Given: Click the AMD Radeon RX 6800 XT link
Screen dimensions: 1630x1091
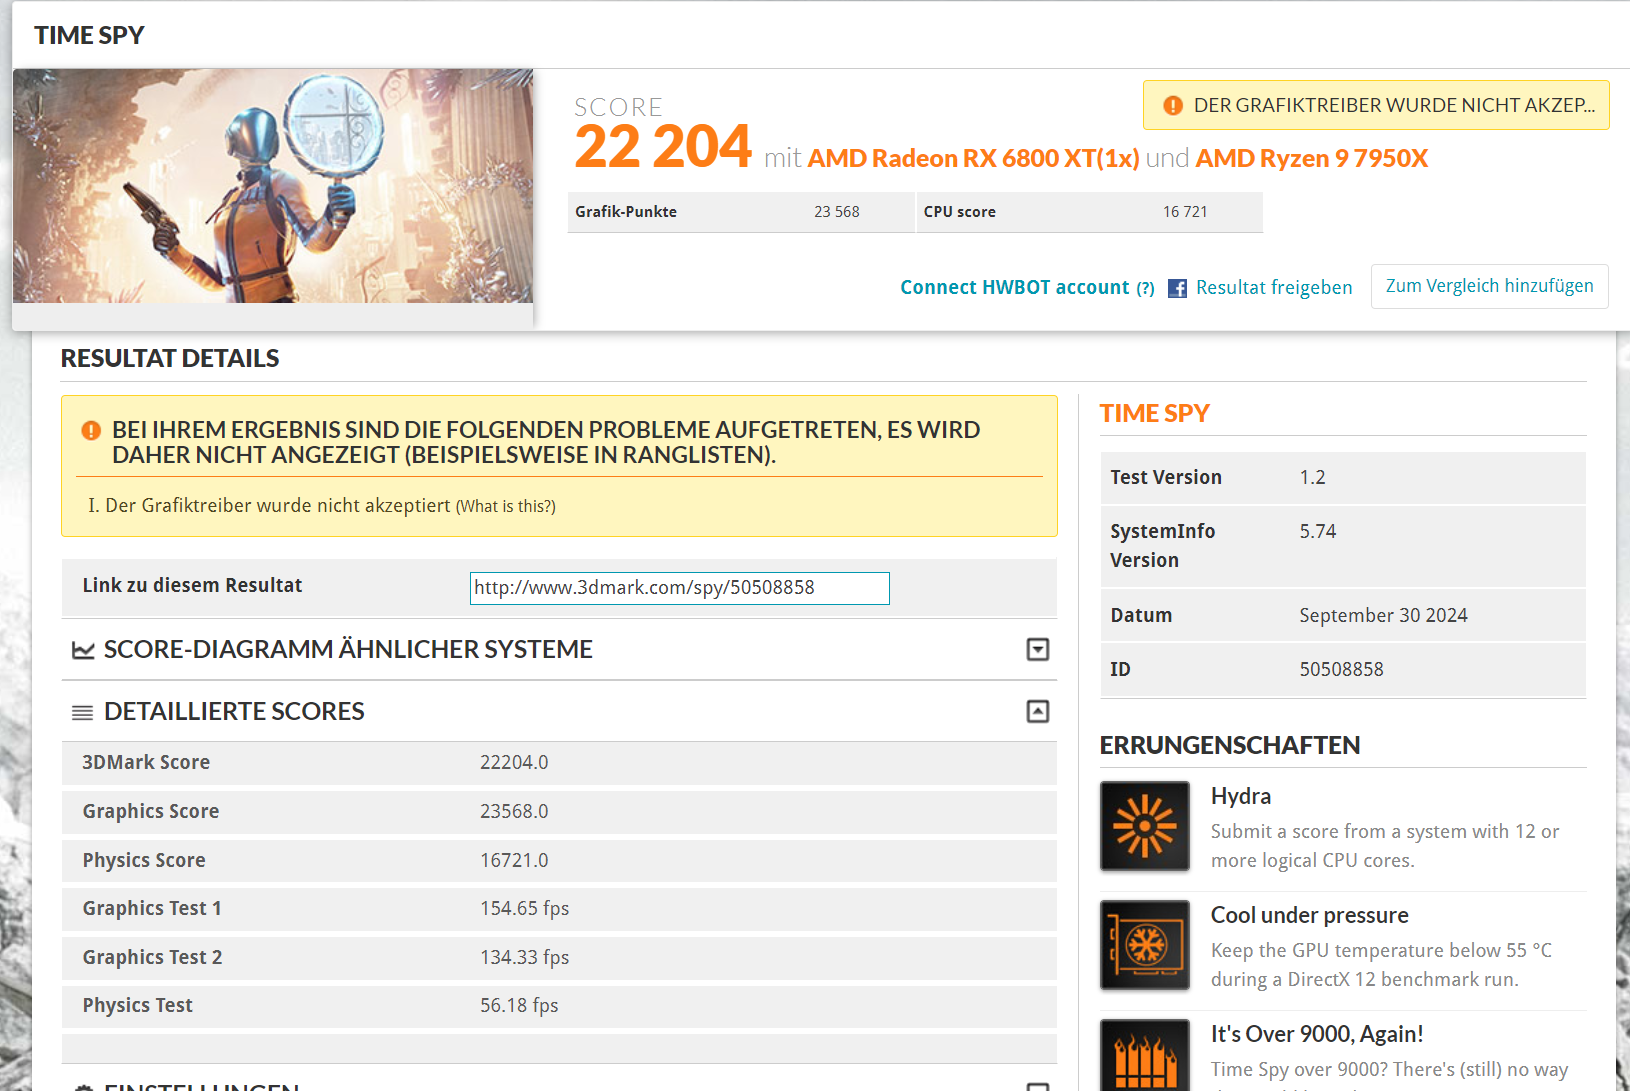Looking at the screenshot, I should 973,158.
